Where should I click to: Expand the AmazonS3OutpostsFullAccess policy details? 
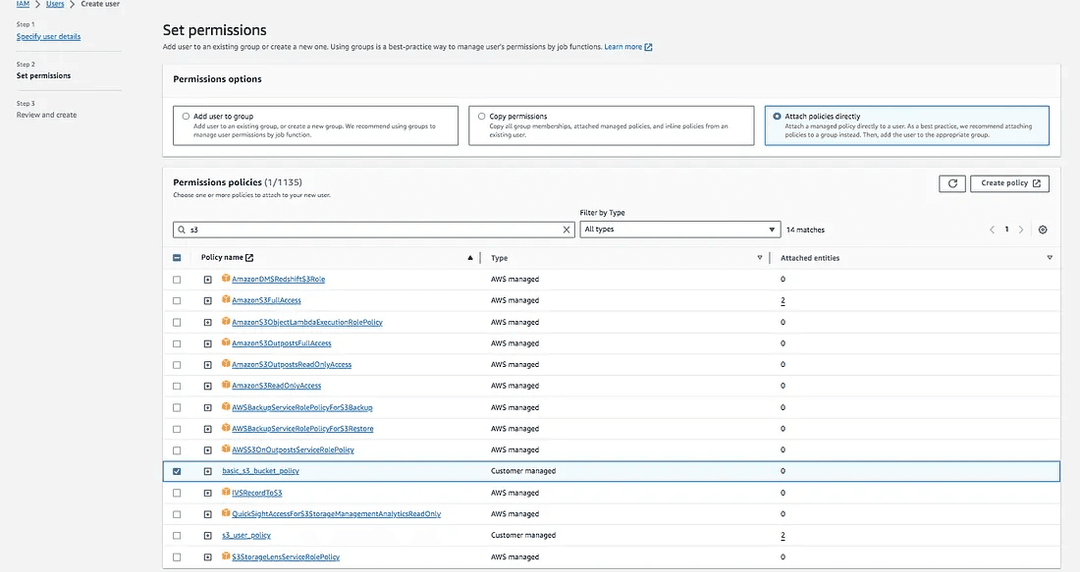tap(207, 343)
